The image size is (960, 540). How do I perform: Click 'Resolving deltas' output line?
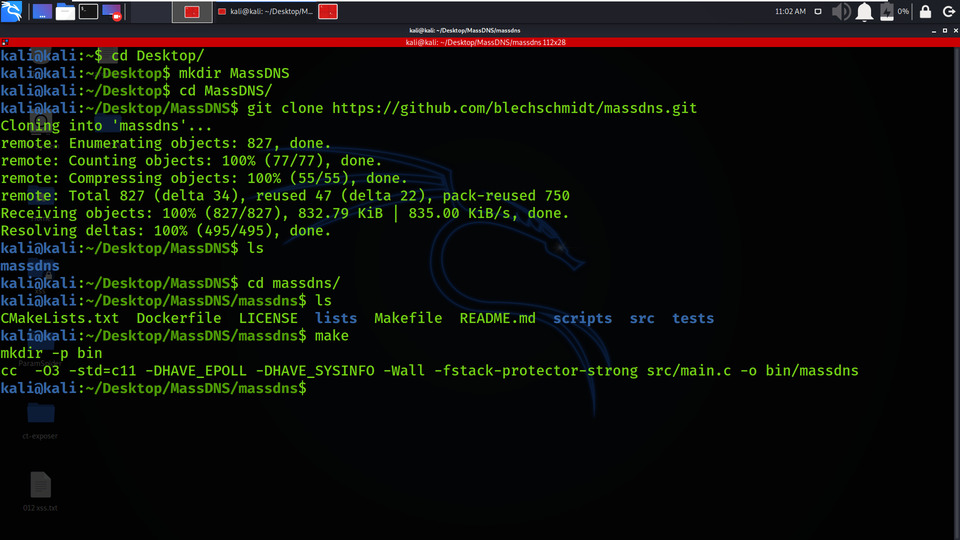pos(166,231)
